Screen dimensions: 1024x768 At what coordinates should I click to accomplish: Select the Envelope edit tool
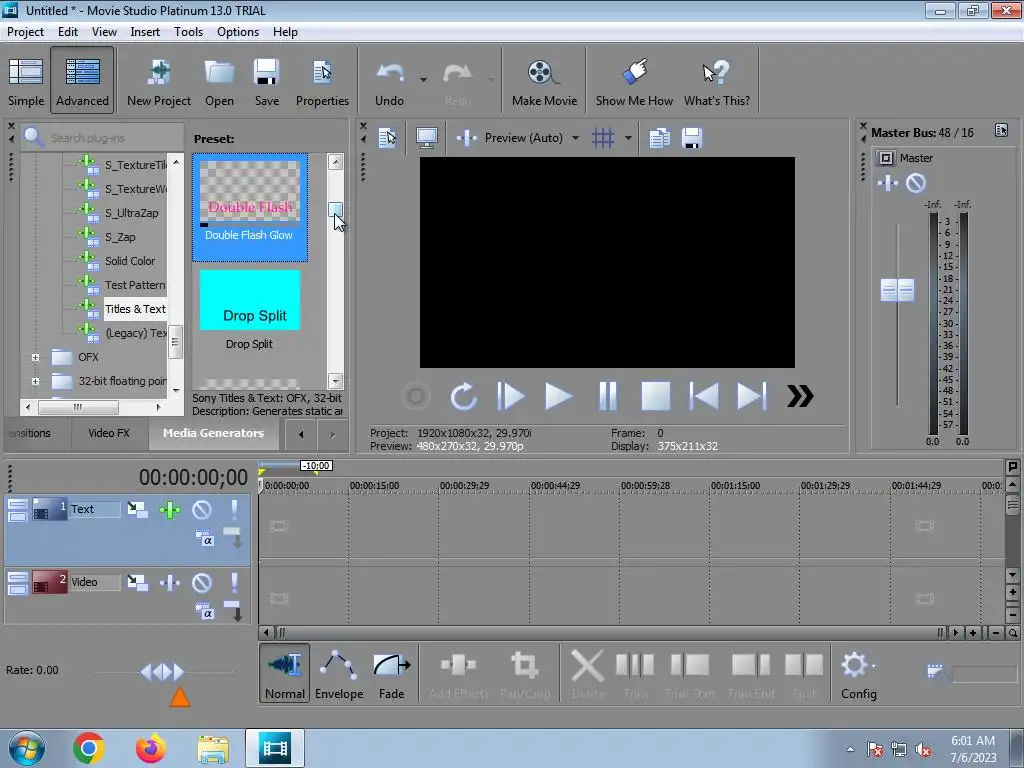pos(338,673)
